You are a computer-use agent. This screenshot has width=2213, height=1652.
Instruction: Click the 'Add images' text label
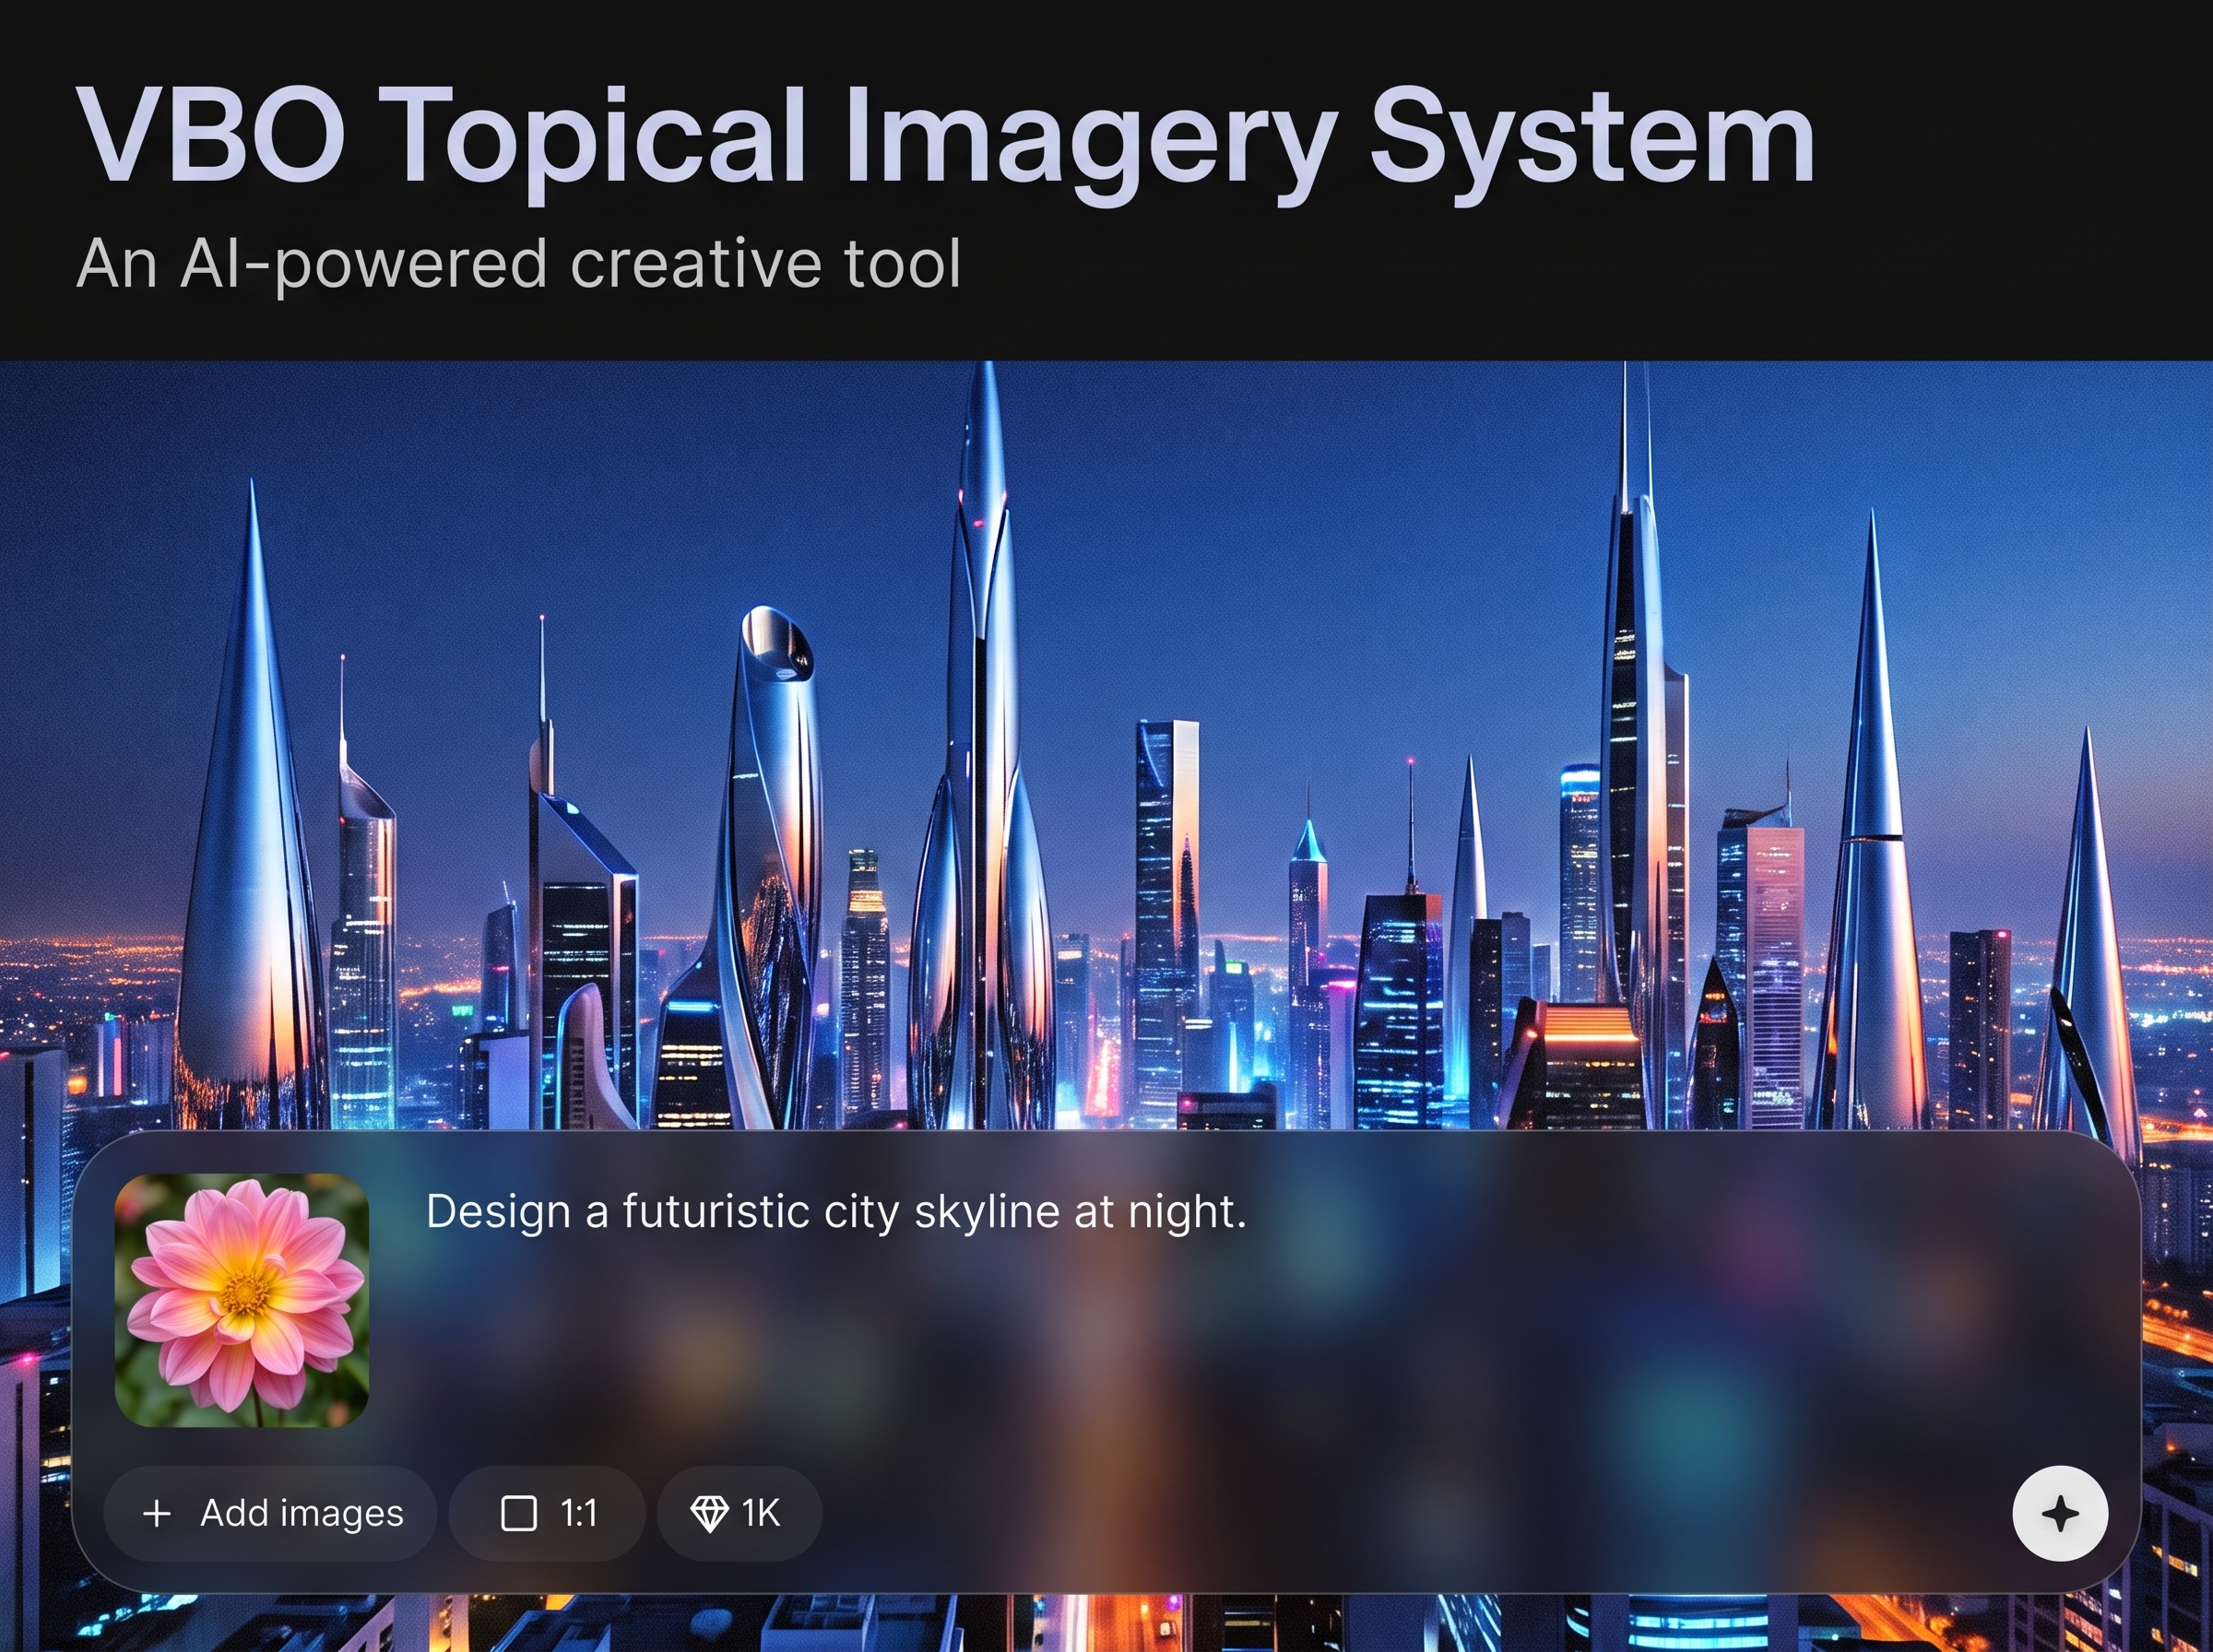click(302, 1513)
